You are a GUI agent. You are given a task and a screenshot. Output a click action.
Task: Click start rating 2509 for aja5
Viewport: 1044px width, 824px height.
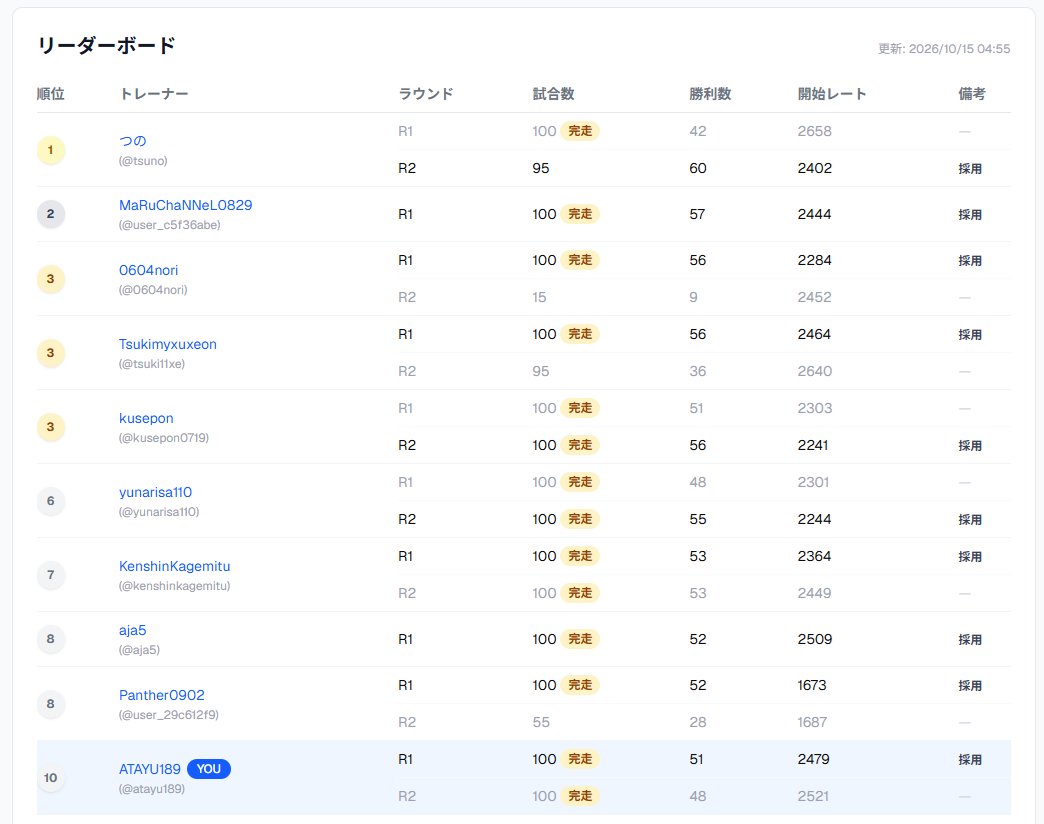pos(815,639)
